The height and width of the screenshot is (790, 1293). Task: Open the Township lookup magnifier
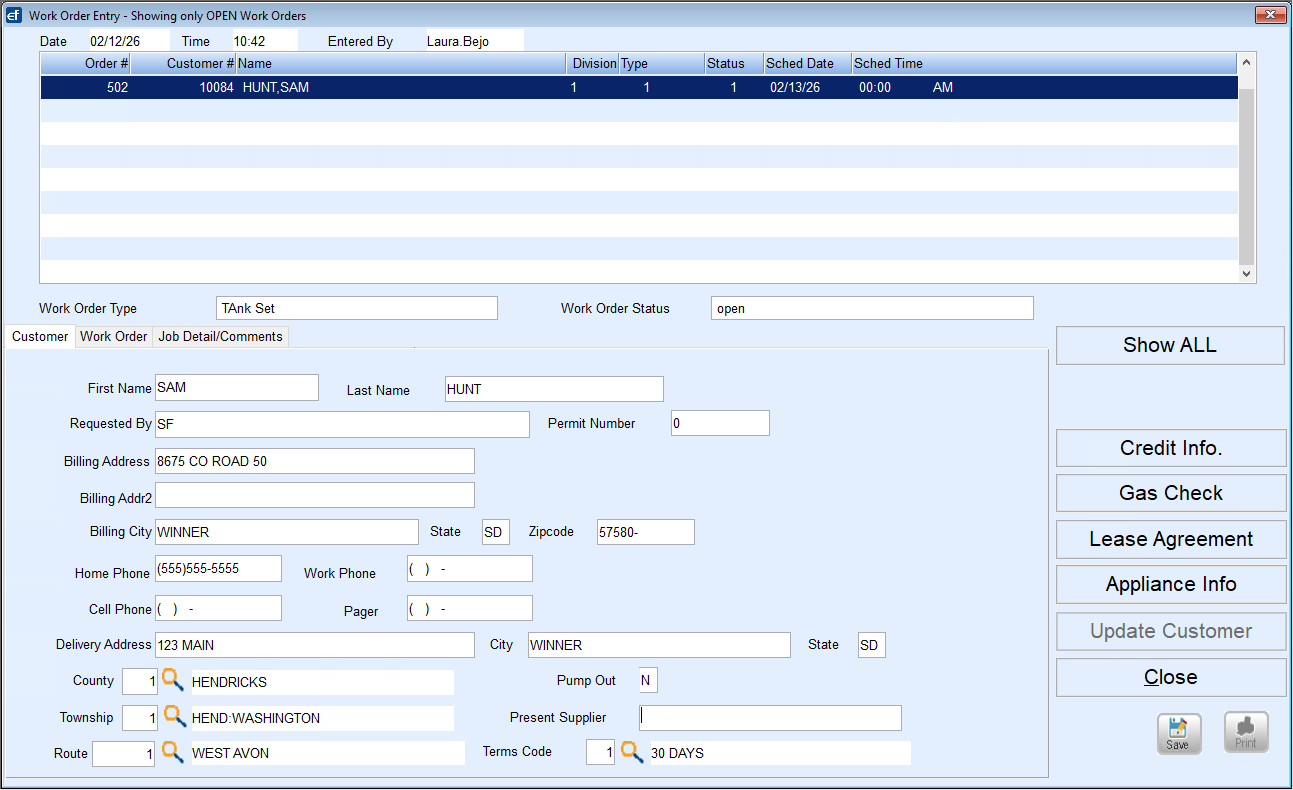tap(174, 717)
